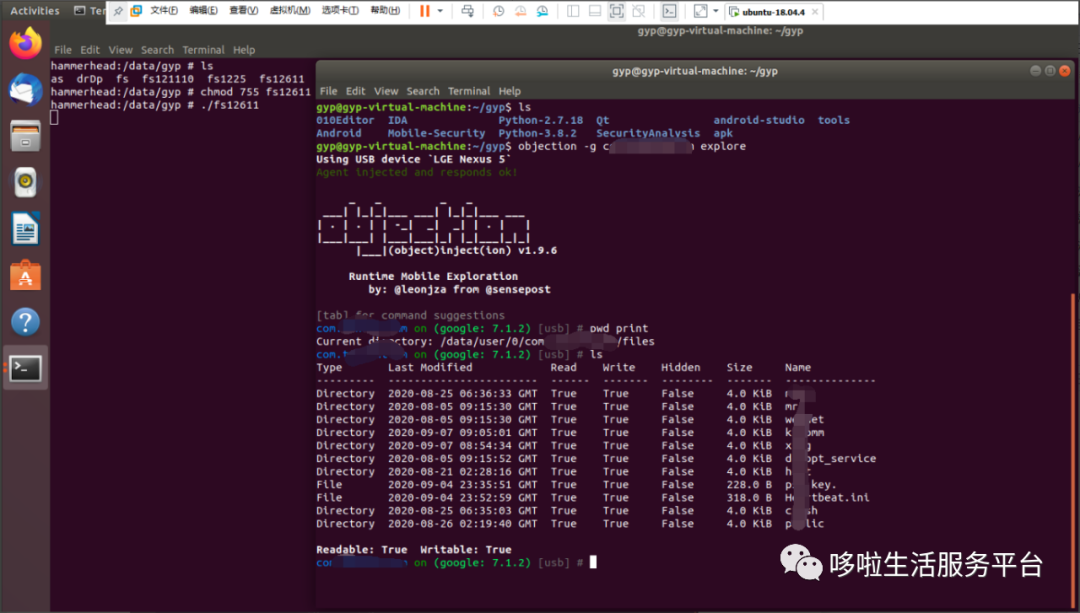Click './fs12611' command in background terminal
Image resolution: width=1080 pixels, height=613 pixels.
[x=229, y=105]
